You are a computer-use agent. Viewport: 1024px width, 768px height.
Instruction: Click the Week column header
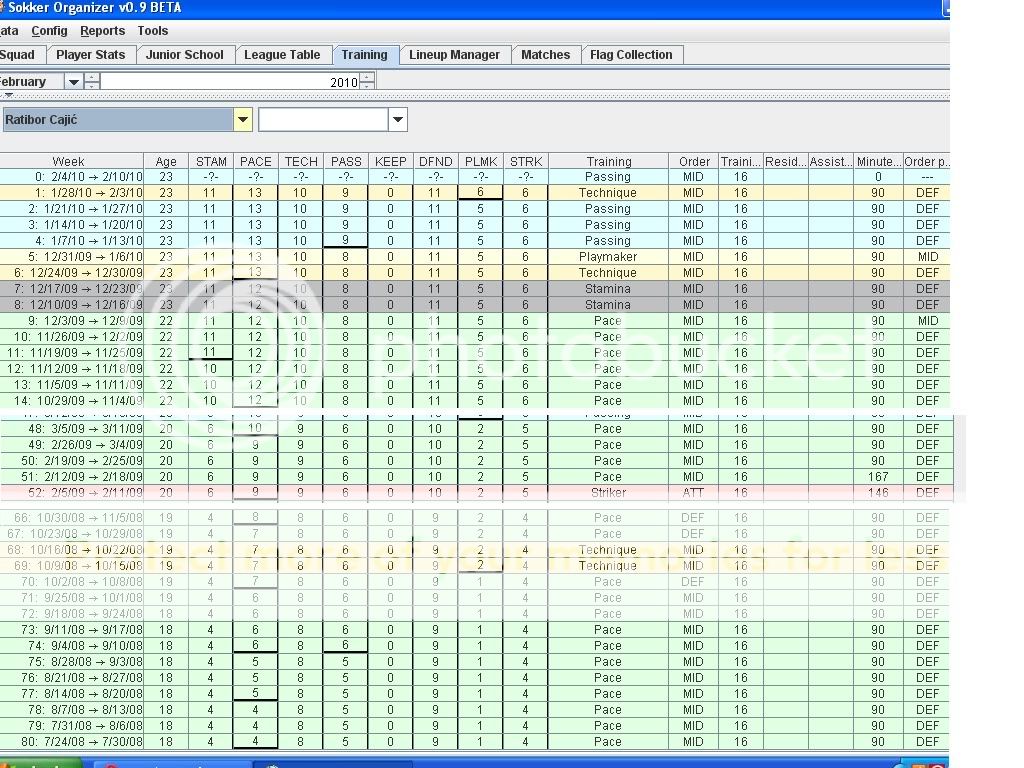[68, 161]
